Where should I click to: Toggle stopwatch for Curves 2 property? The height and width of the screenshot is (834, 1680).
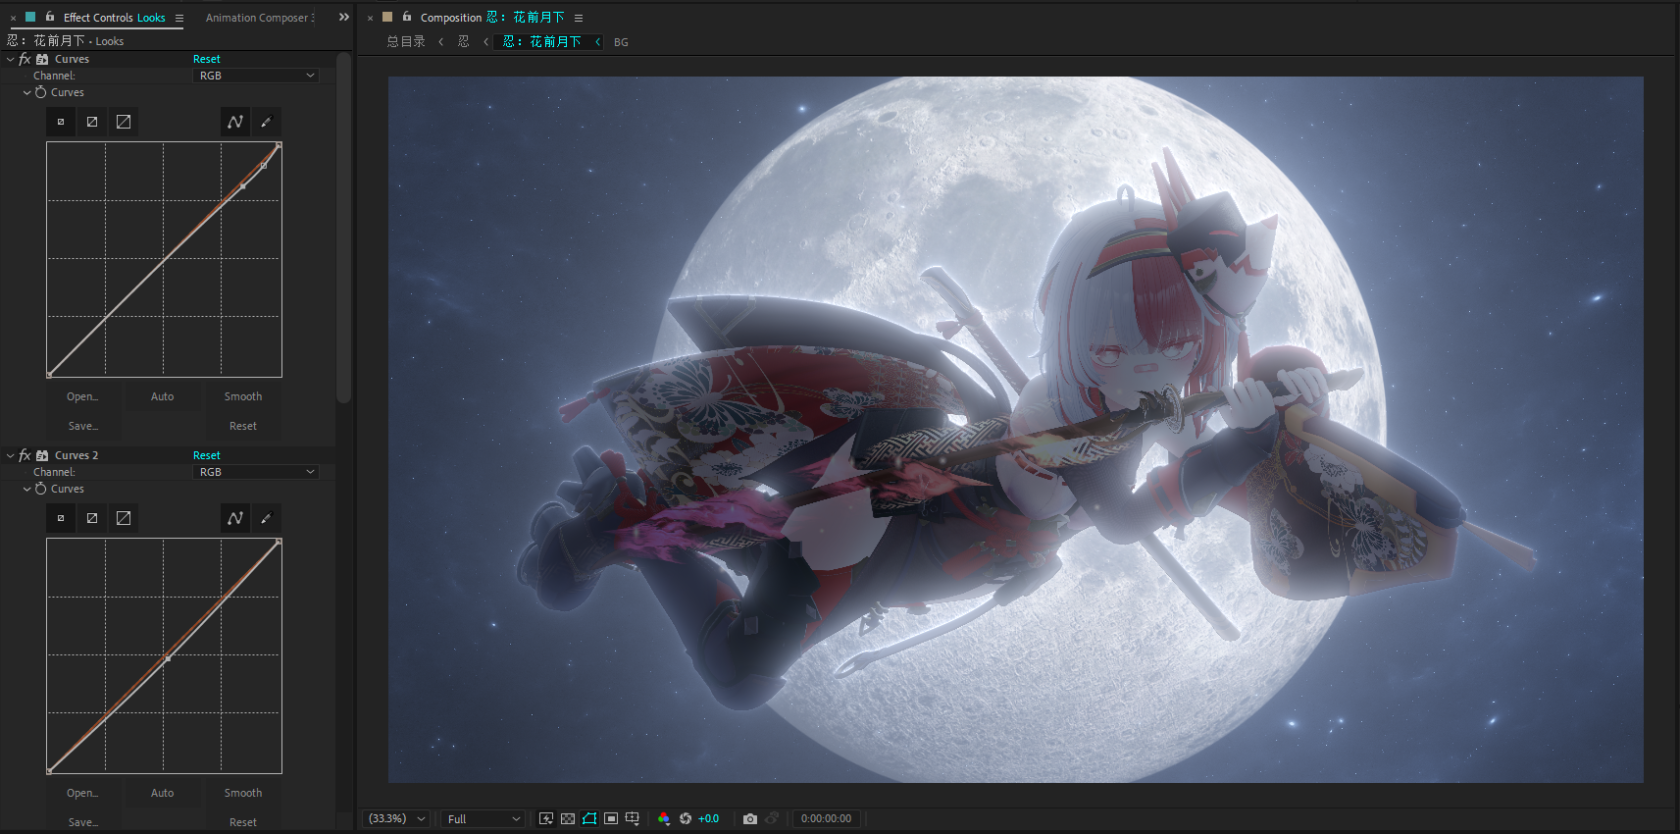[x=41, y=489]
